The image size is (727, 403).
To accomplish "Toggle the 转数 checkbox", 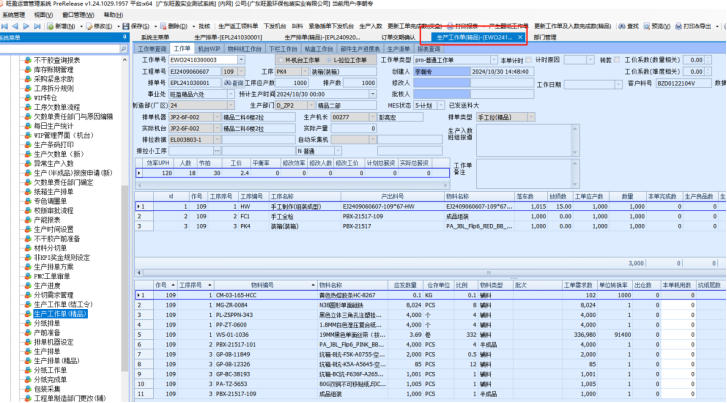I will point(617,60).
